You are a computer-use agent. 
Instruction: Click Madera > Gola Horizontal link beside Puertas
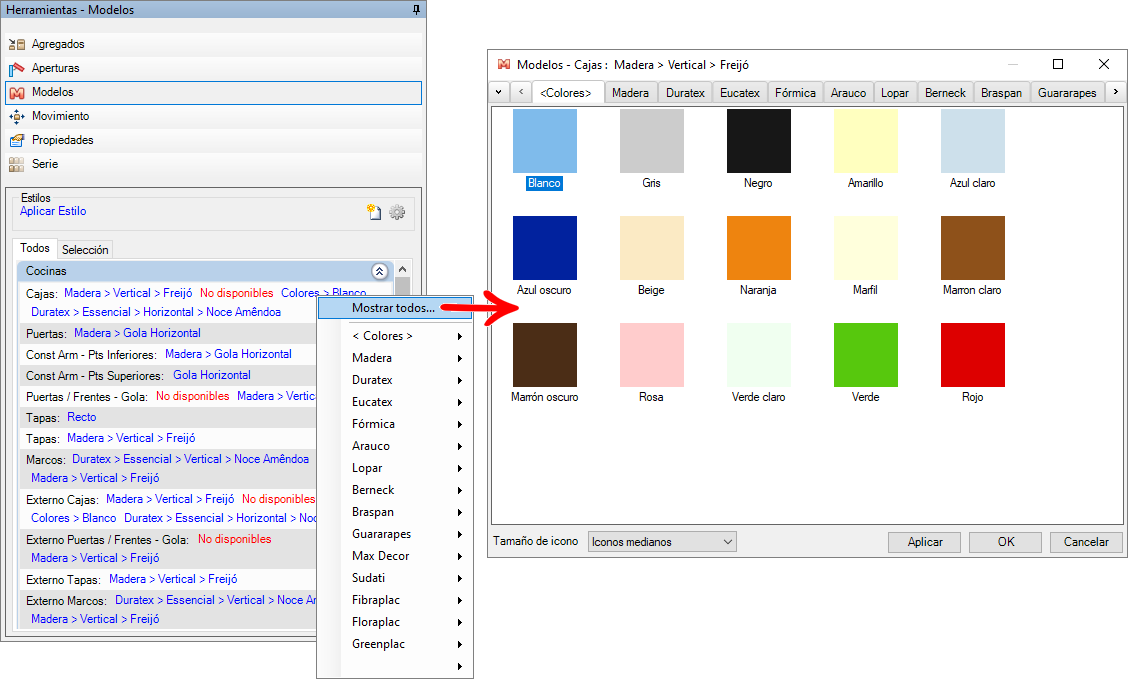[137, 333]
